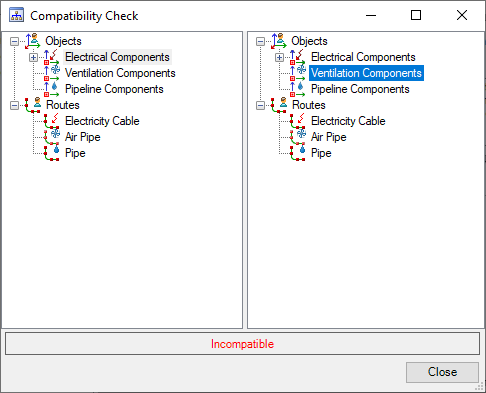Minimize the Compatibility Check window
The width and height of the screenshot is (486, 393).
[x=371, y=15]
